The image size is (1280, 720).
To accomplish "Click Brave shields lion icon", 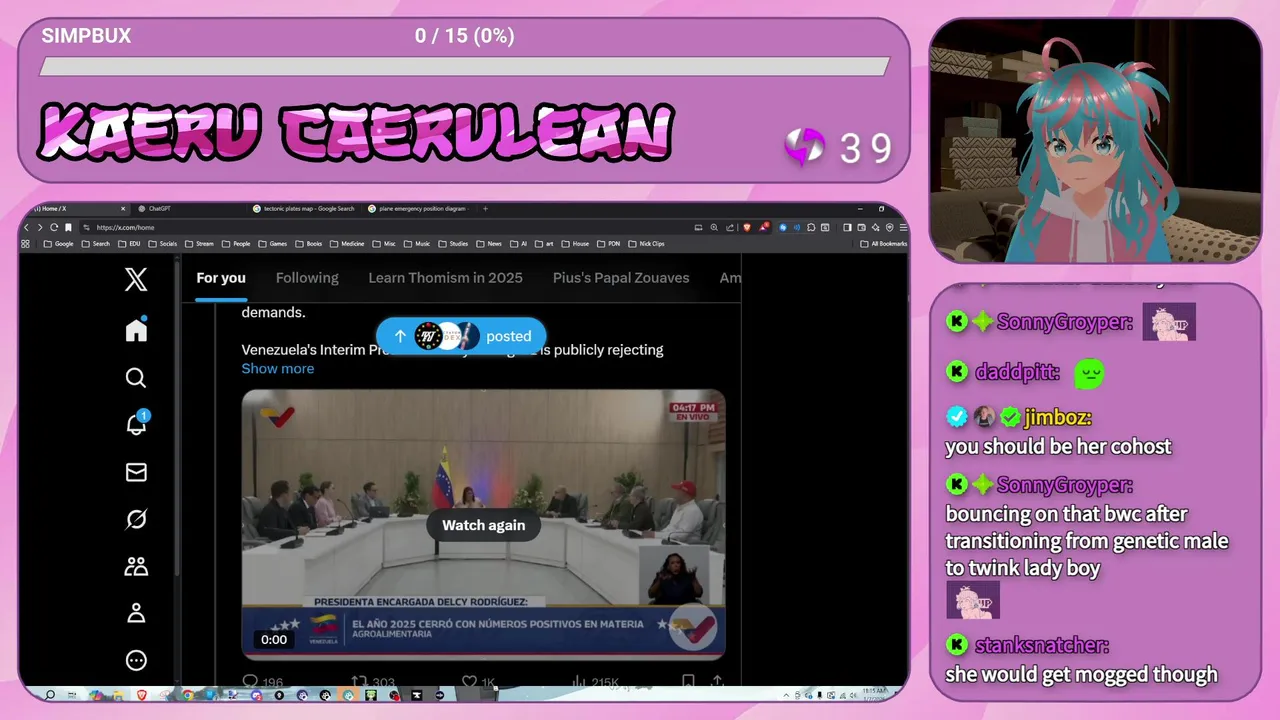I will [747, 227].
